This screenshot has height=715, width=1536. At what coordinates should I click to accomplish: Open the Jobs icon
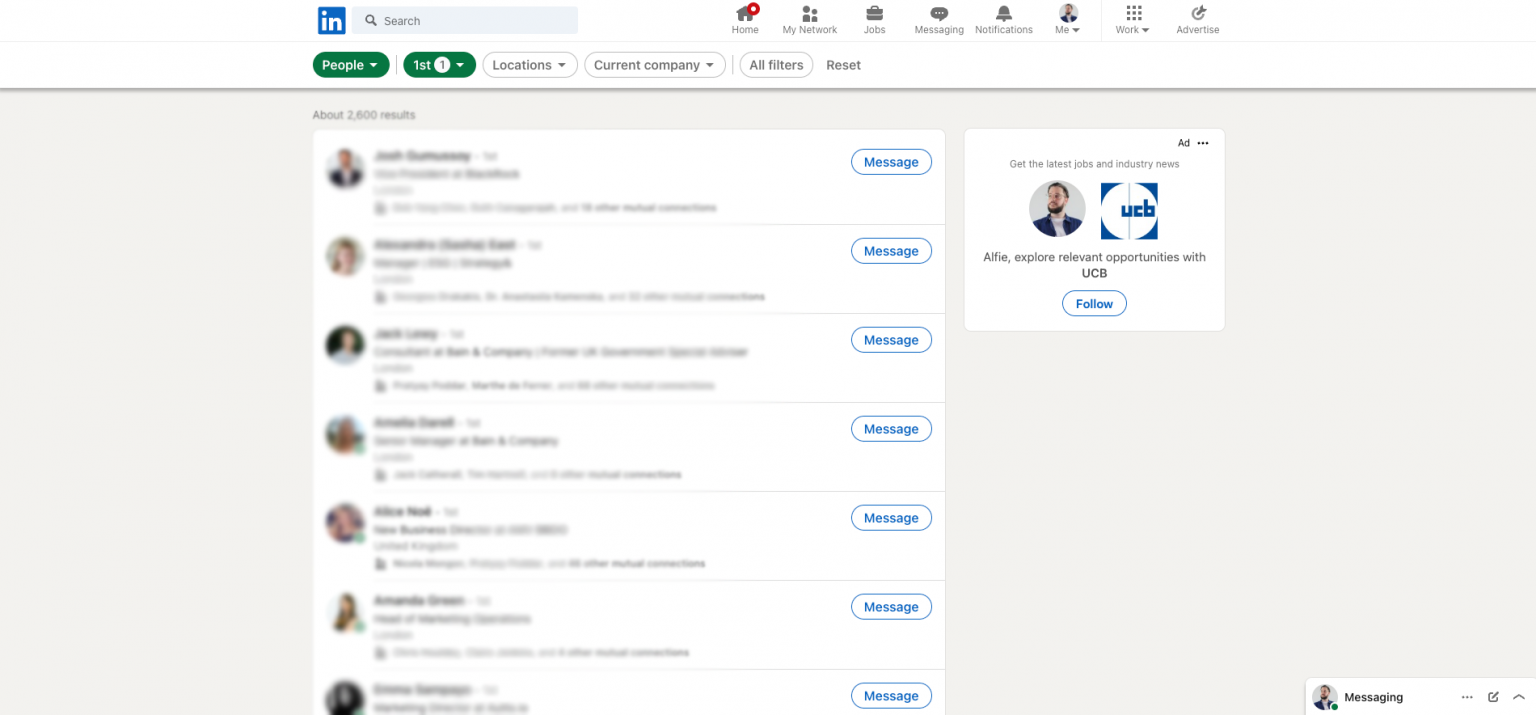coord(874,18)
